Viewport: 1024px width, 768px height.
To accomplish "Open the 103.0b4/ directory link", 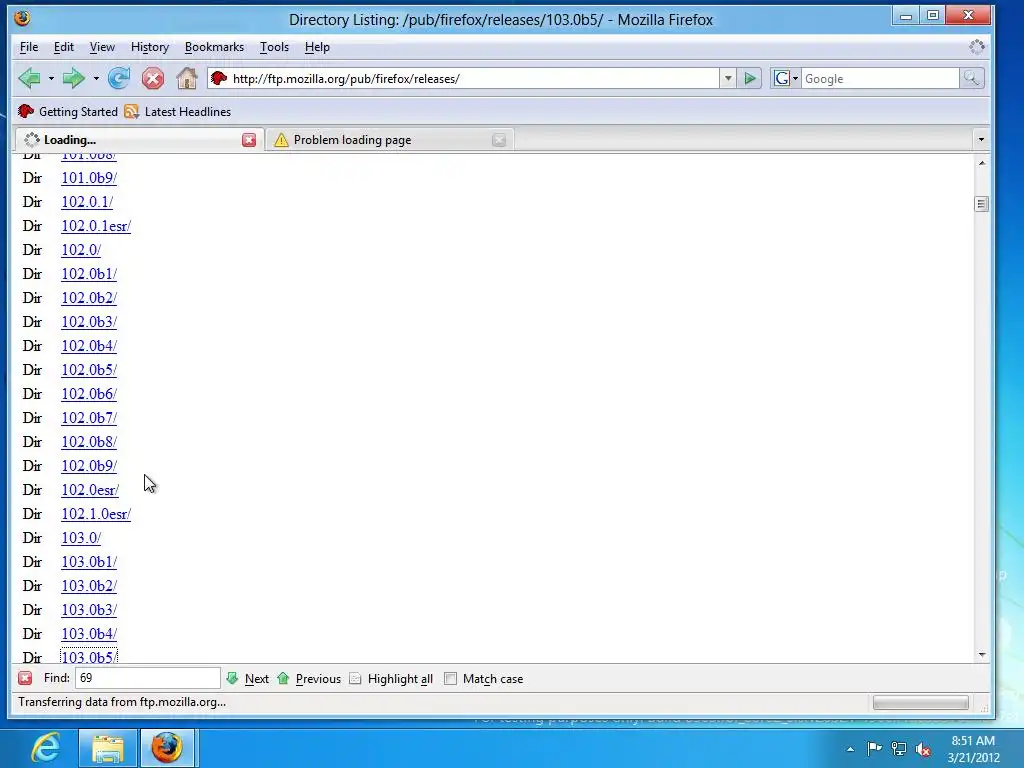I will 89,634.
